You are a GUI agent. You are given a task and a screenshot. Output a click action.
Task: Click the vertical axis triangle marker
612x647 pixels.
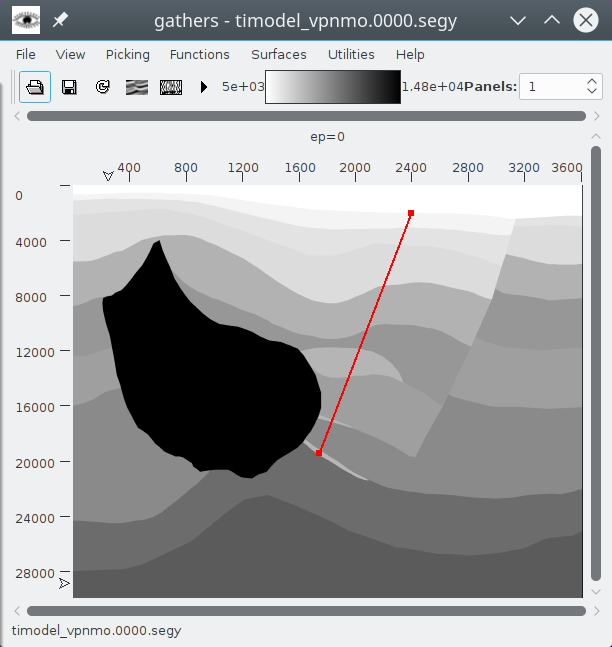pos(64,583)
